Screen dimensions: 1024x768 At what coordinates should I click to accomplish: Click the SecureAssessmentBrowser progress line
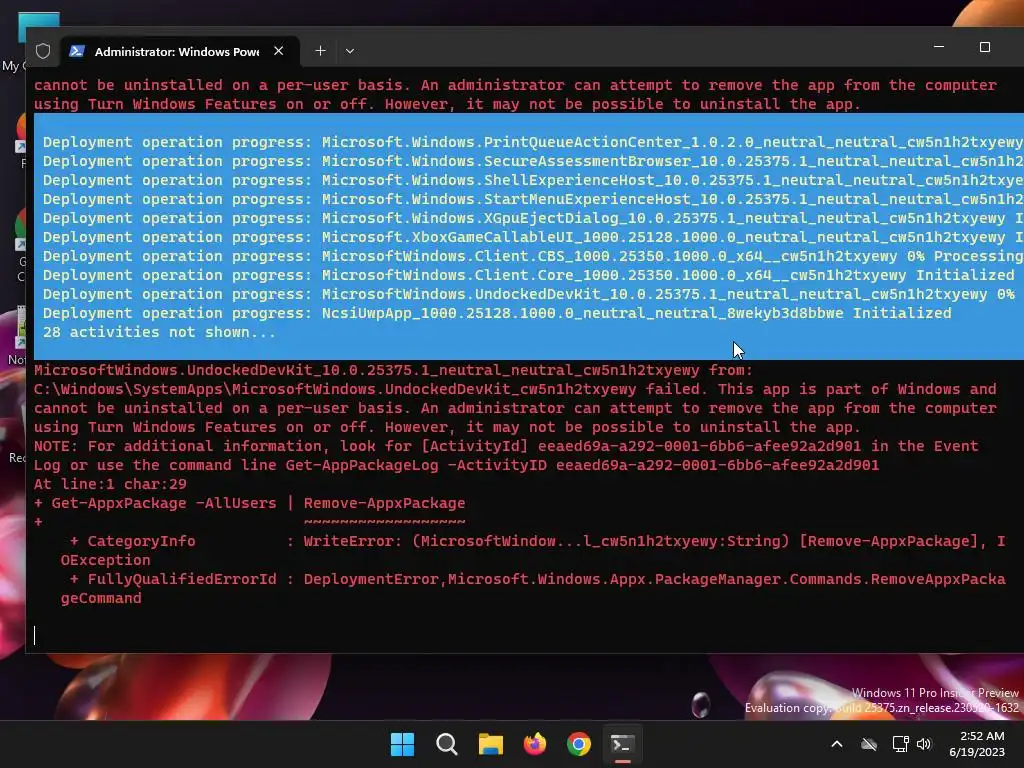click(x=533, y=161)
